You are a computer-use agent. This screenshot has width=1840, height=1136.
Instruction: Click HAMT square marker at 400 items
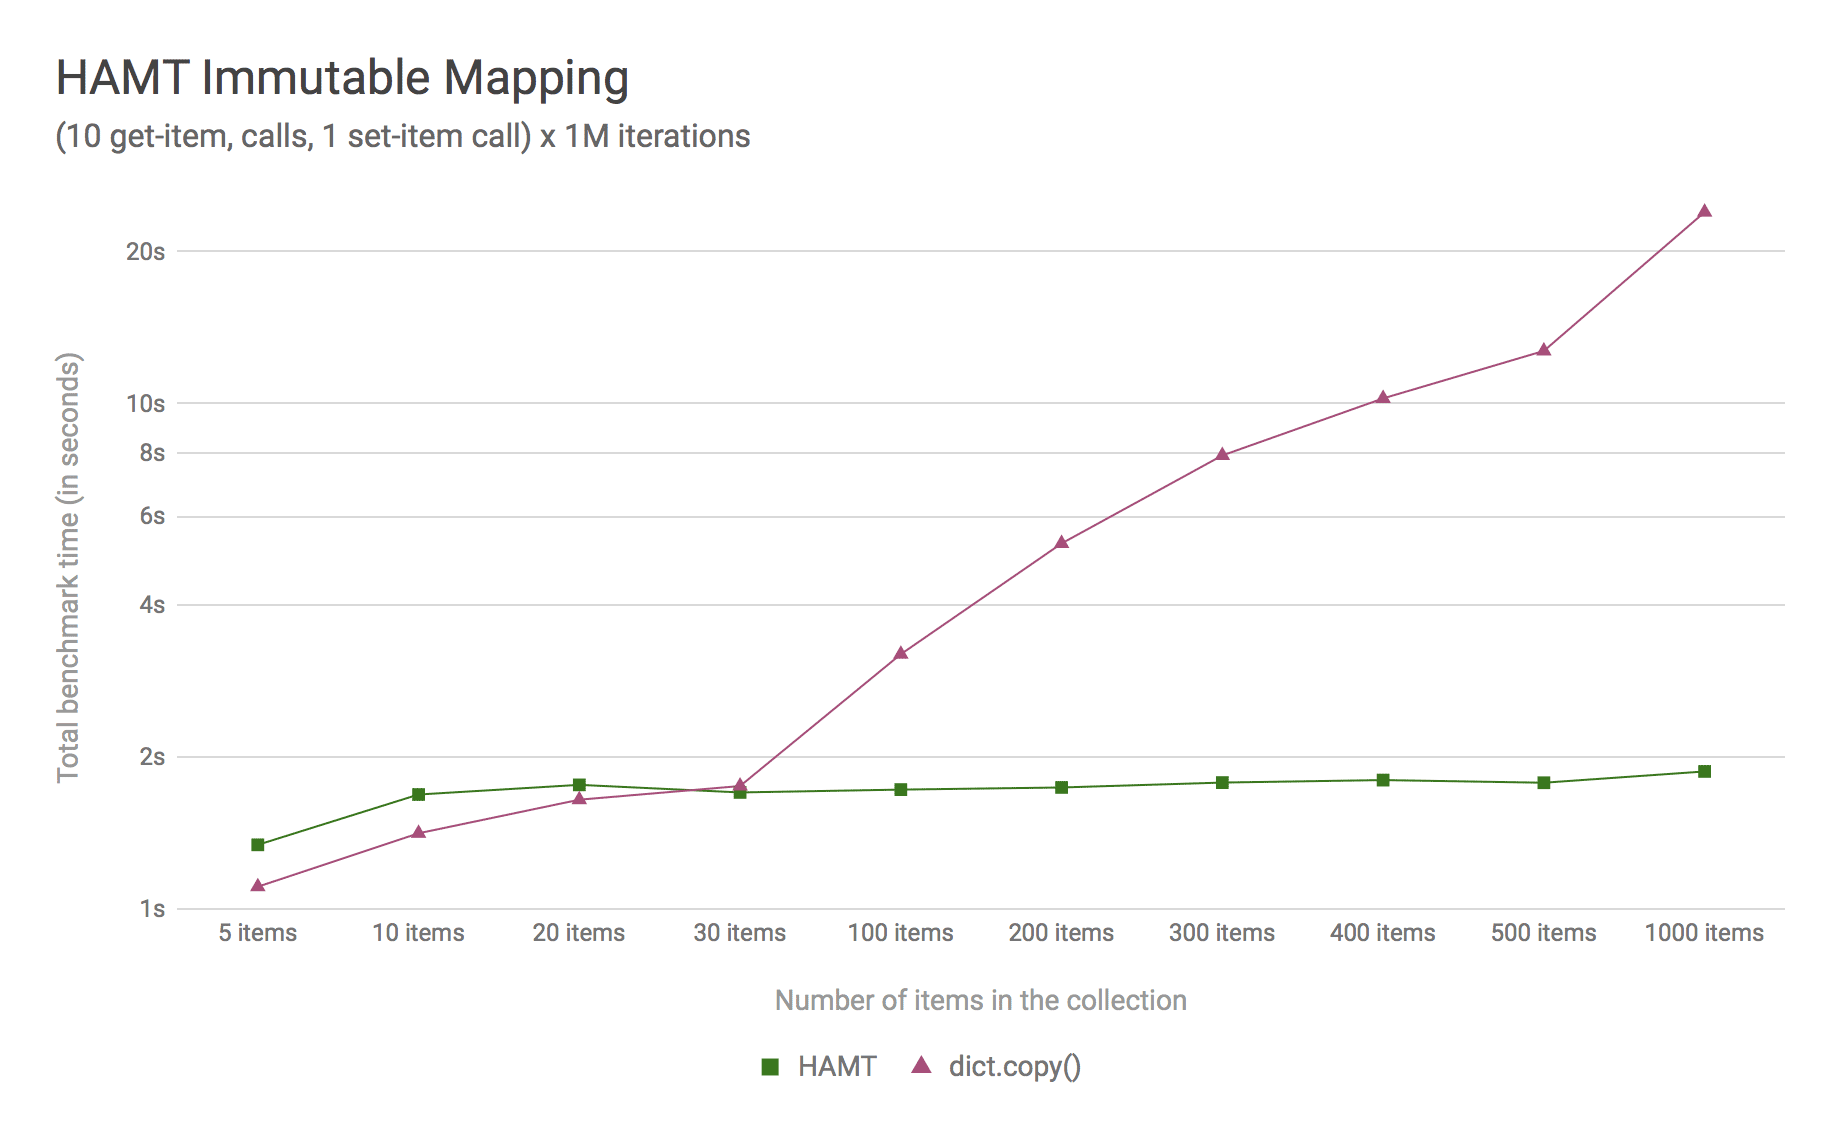tap(1383, 780)
